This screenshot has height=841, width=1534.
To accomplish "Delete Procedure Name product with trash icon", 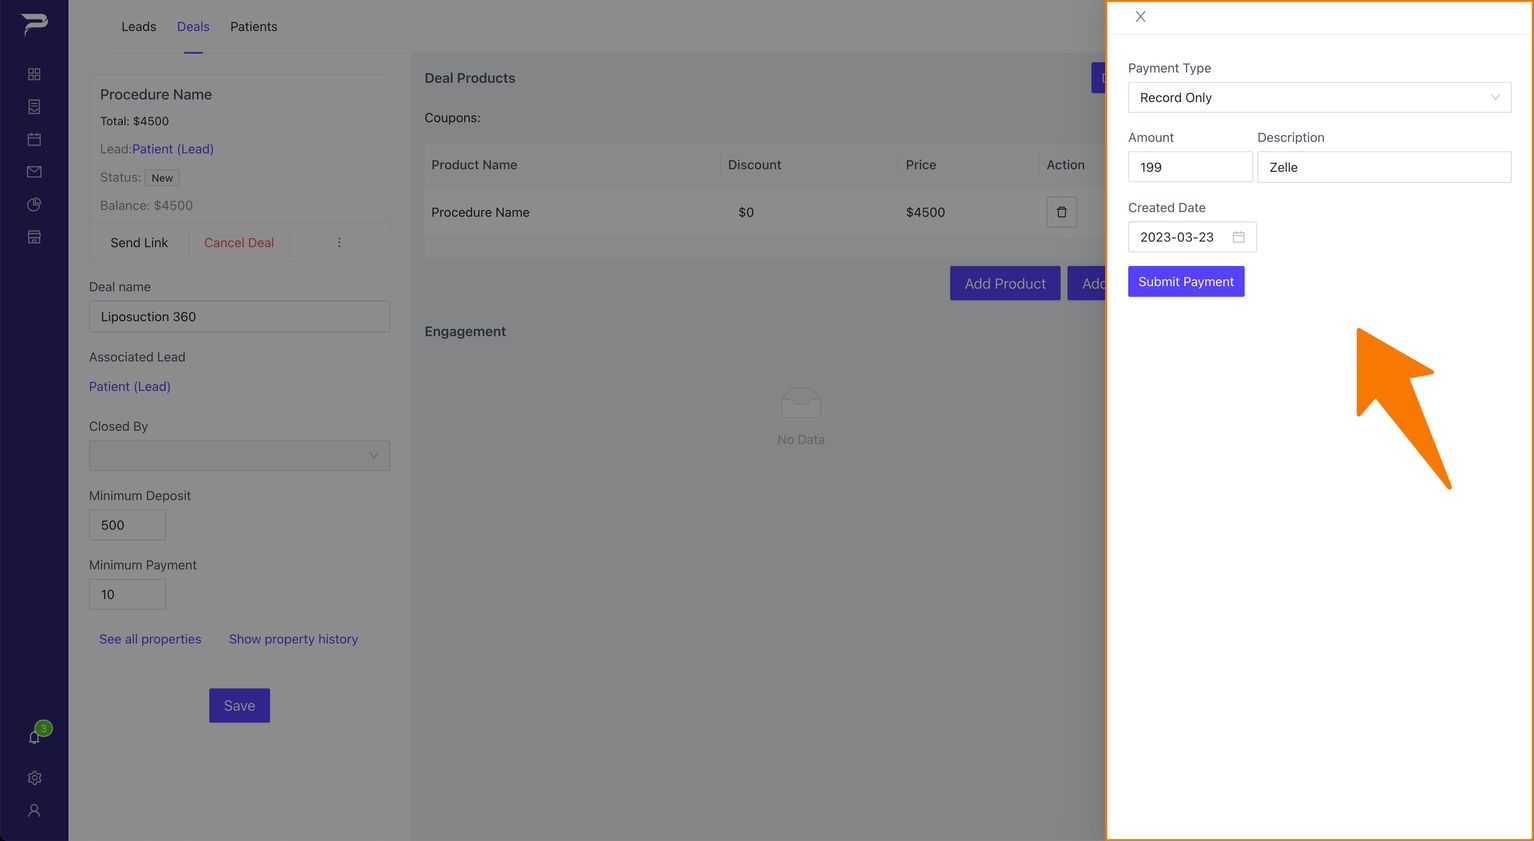I will pos(1061,212).
